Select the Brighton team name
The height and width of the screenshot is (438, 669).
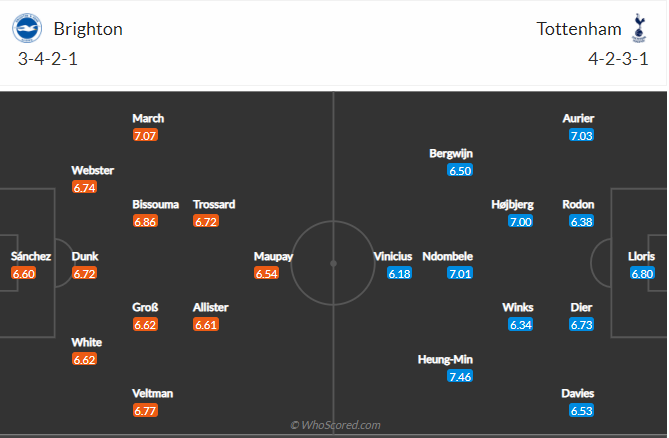pos(88,29)
